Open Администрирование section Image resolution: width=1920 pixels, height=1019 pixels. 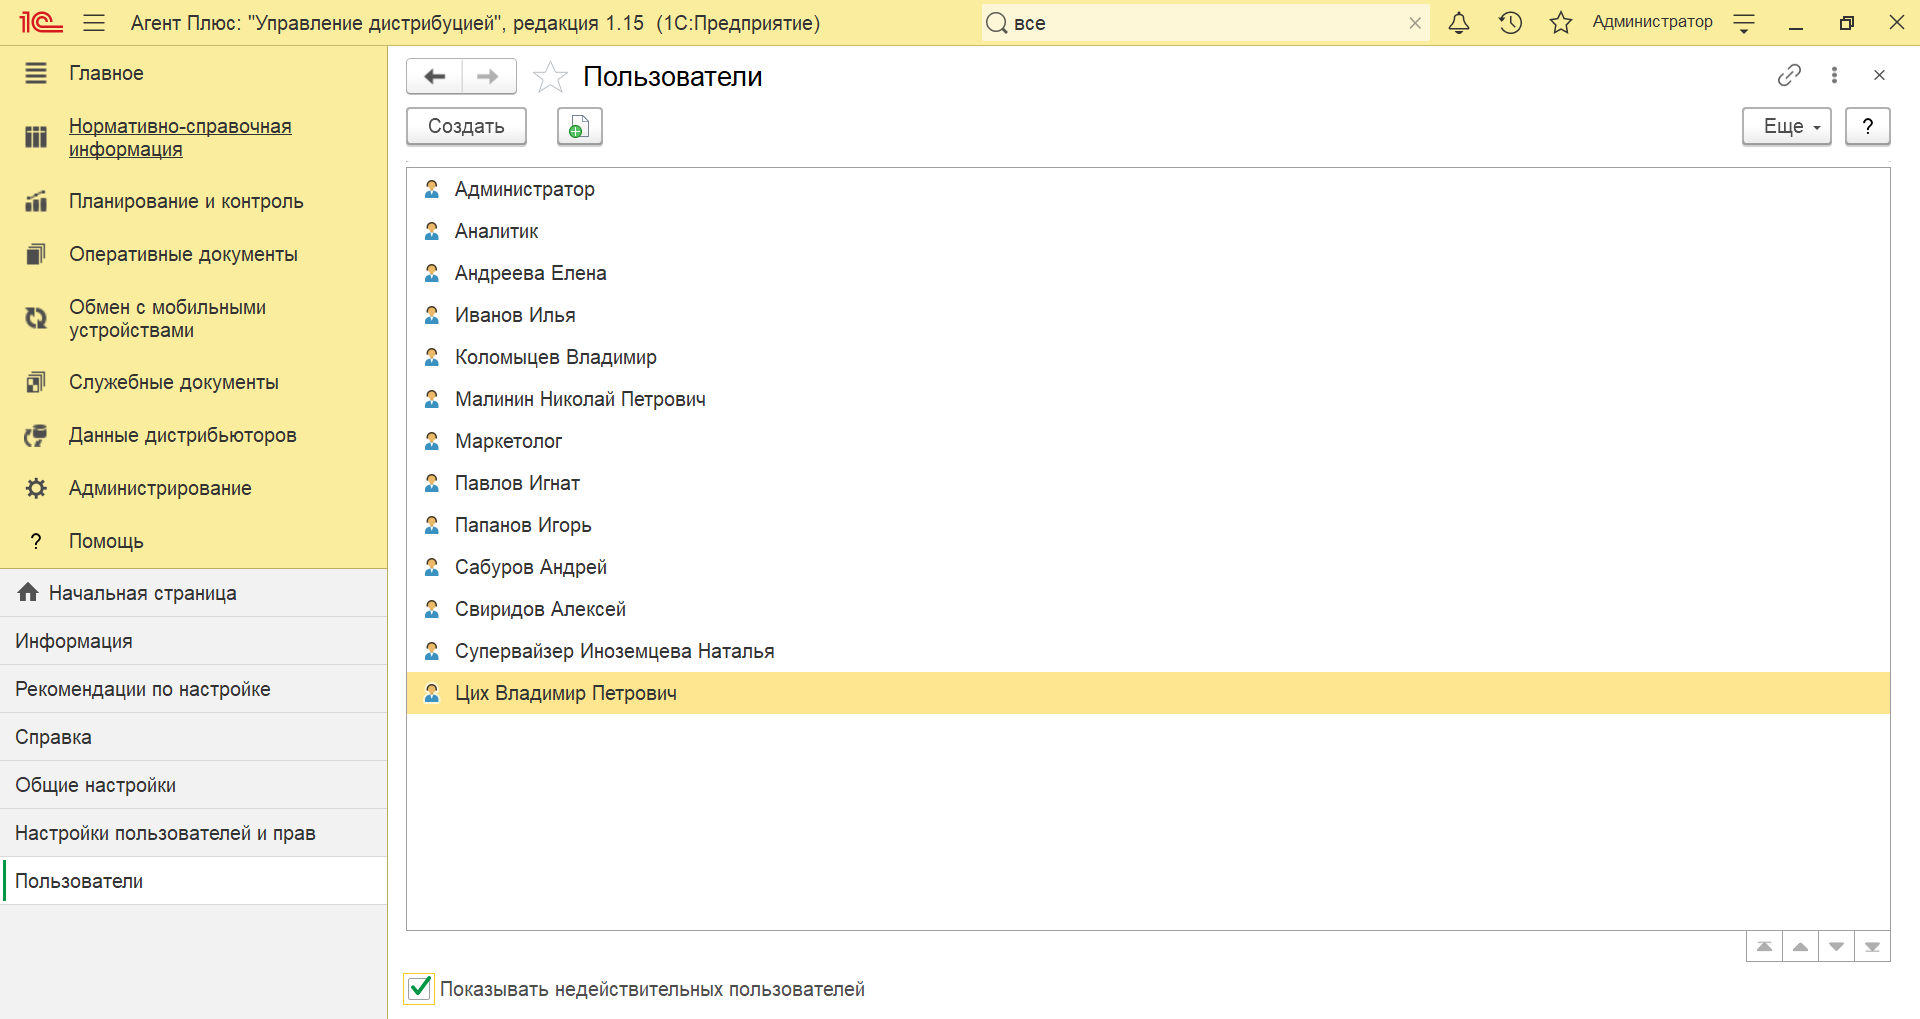click(x=160, y=488)
